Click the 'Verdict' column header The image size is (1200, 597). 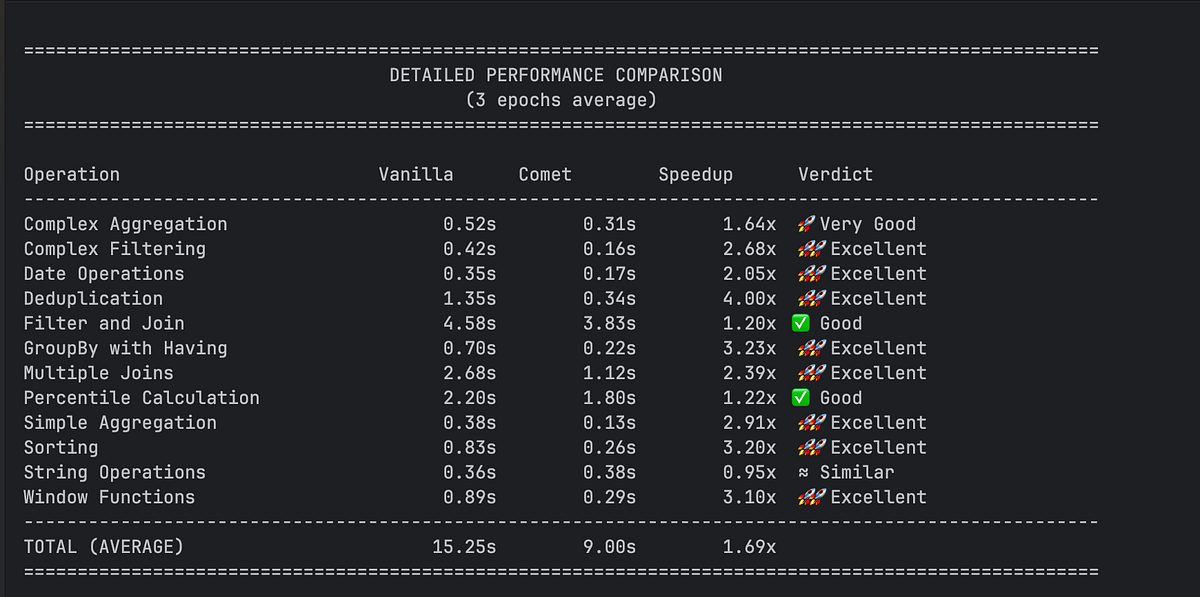tap(835, 174)
